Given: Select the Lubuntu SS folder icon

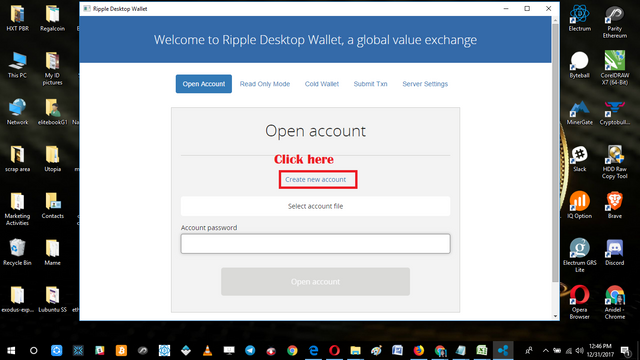Looking at the screenshot, I should click(52, 299).
